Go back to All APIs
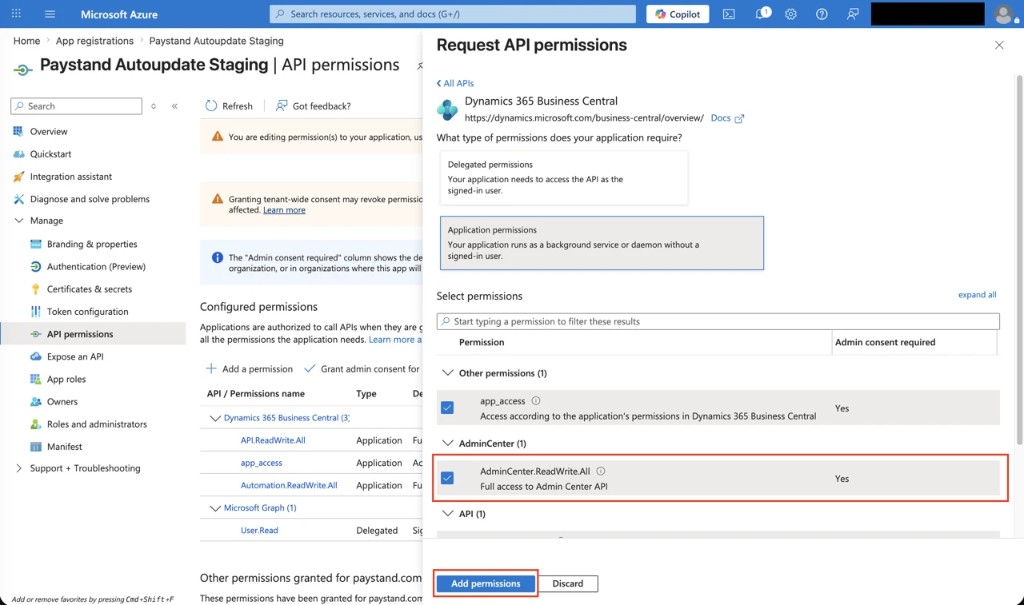The width and height of the screenshot is (1024, 605). pos(455,83)
